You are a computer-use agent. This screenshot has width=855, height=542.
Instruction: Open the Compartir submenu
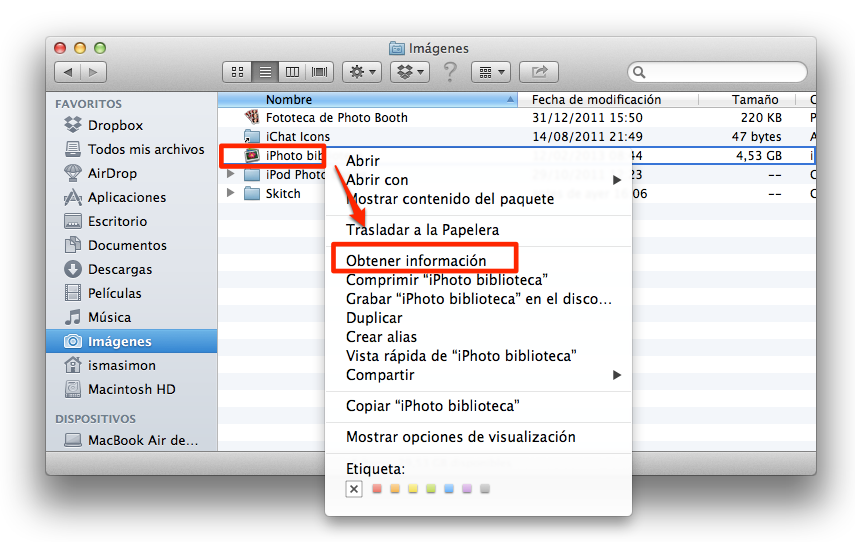[x=478, y=375]
